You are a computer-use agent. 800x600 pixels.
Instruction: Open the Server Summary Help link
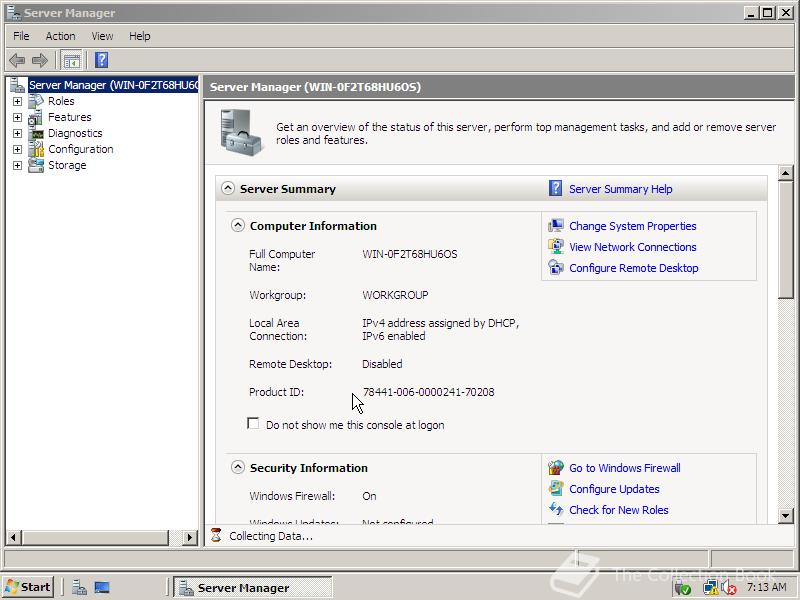(x=620, y=189)
